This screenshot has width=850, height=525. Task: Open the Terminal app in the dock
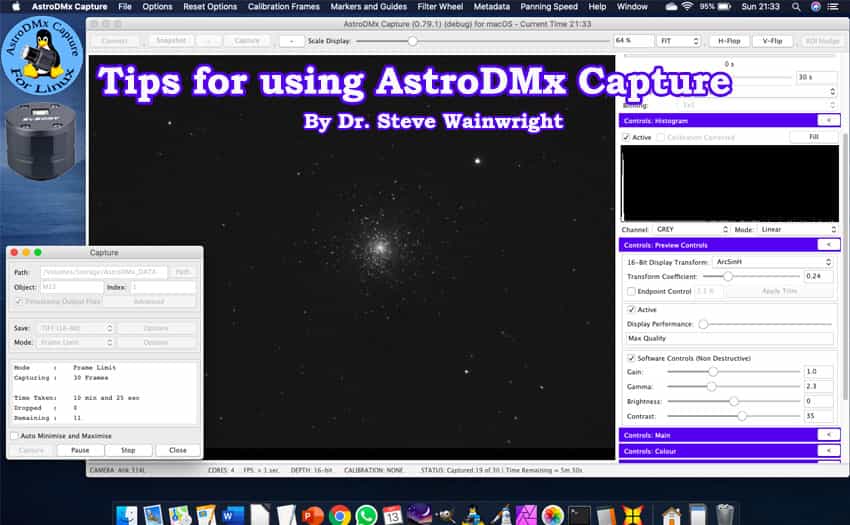579,515
